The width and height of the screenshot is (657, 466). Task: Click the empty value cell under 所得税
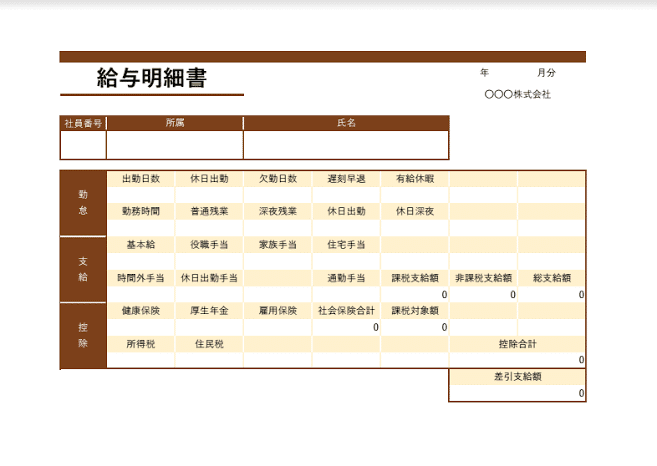pyautogui.click(x=141, y=360)
